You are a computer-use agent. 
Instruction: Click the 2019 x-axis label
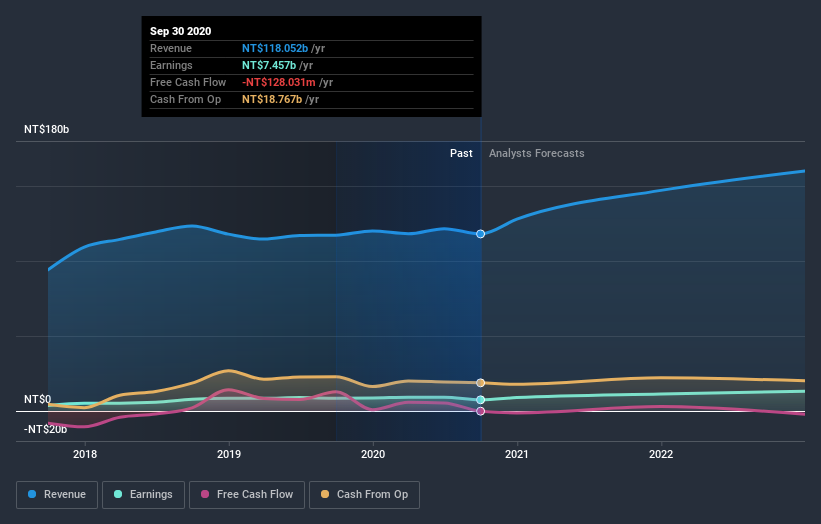point(229,454)
